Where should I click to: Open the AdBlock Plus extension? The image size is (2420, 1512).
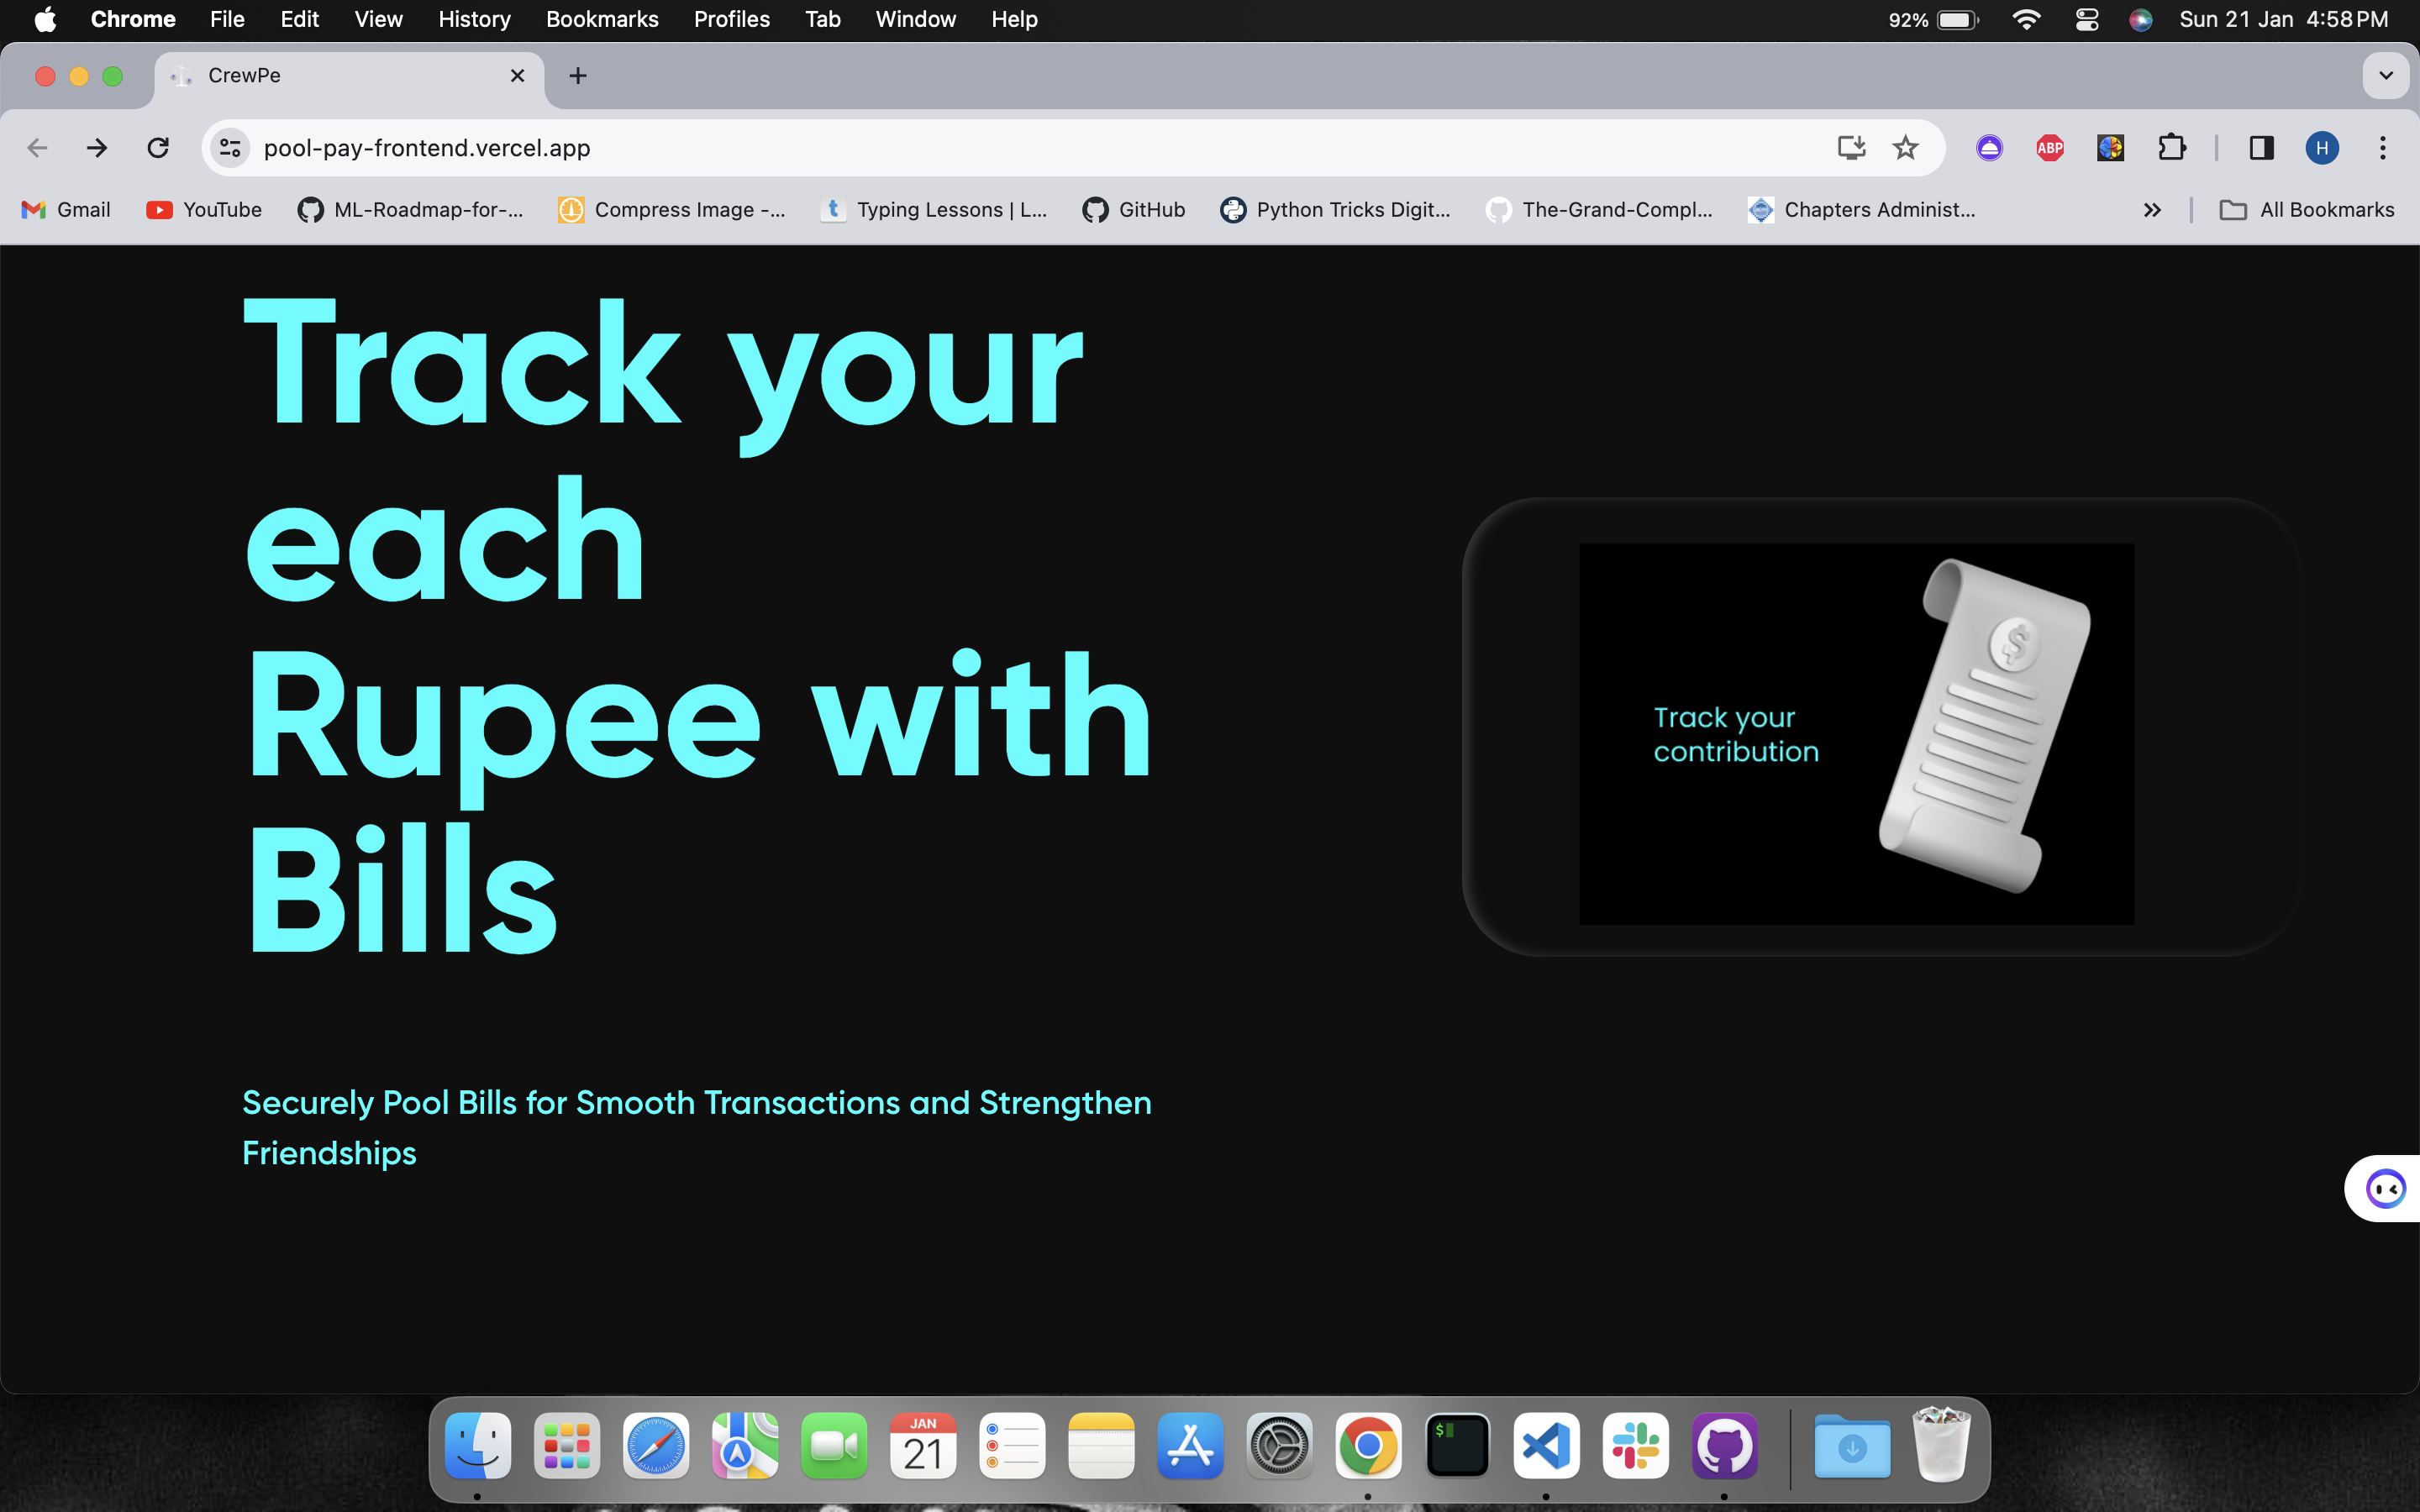[2050, 148]
